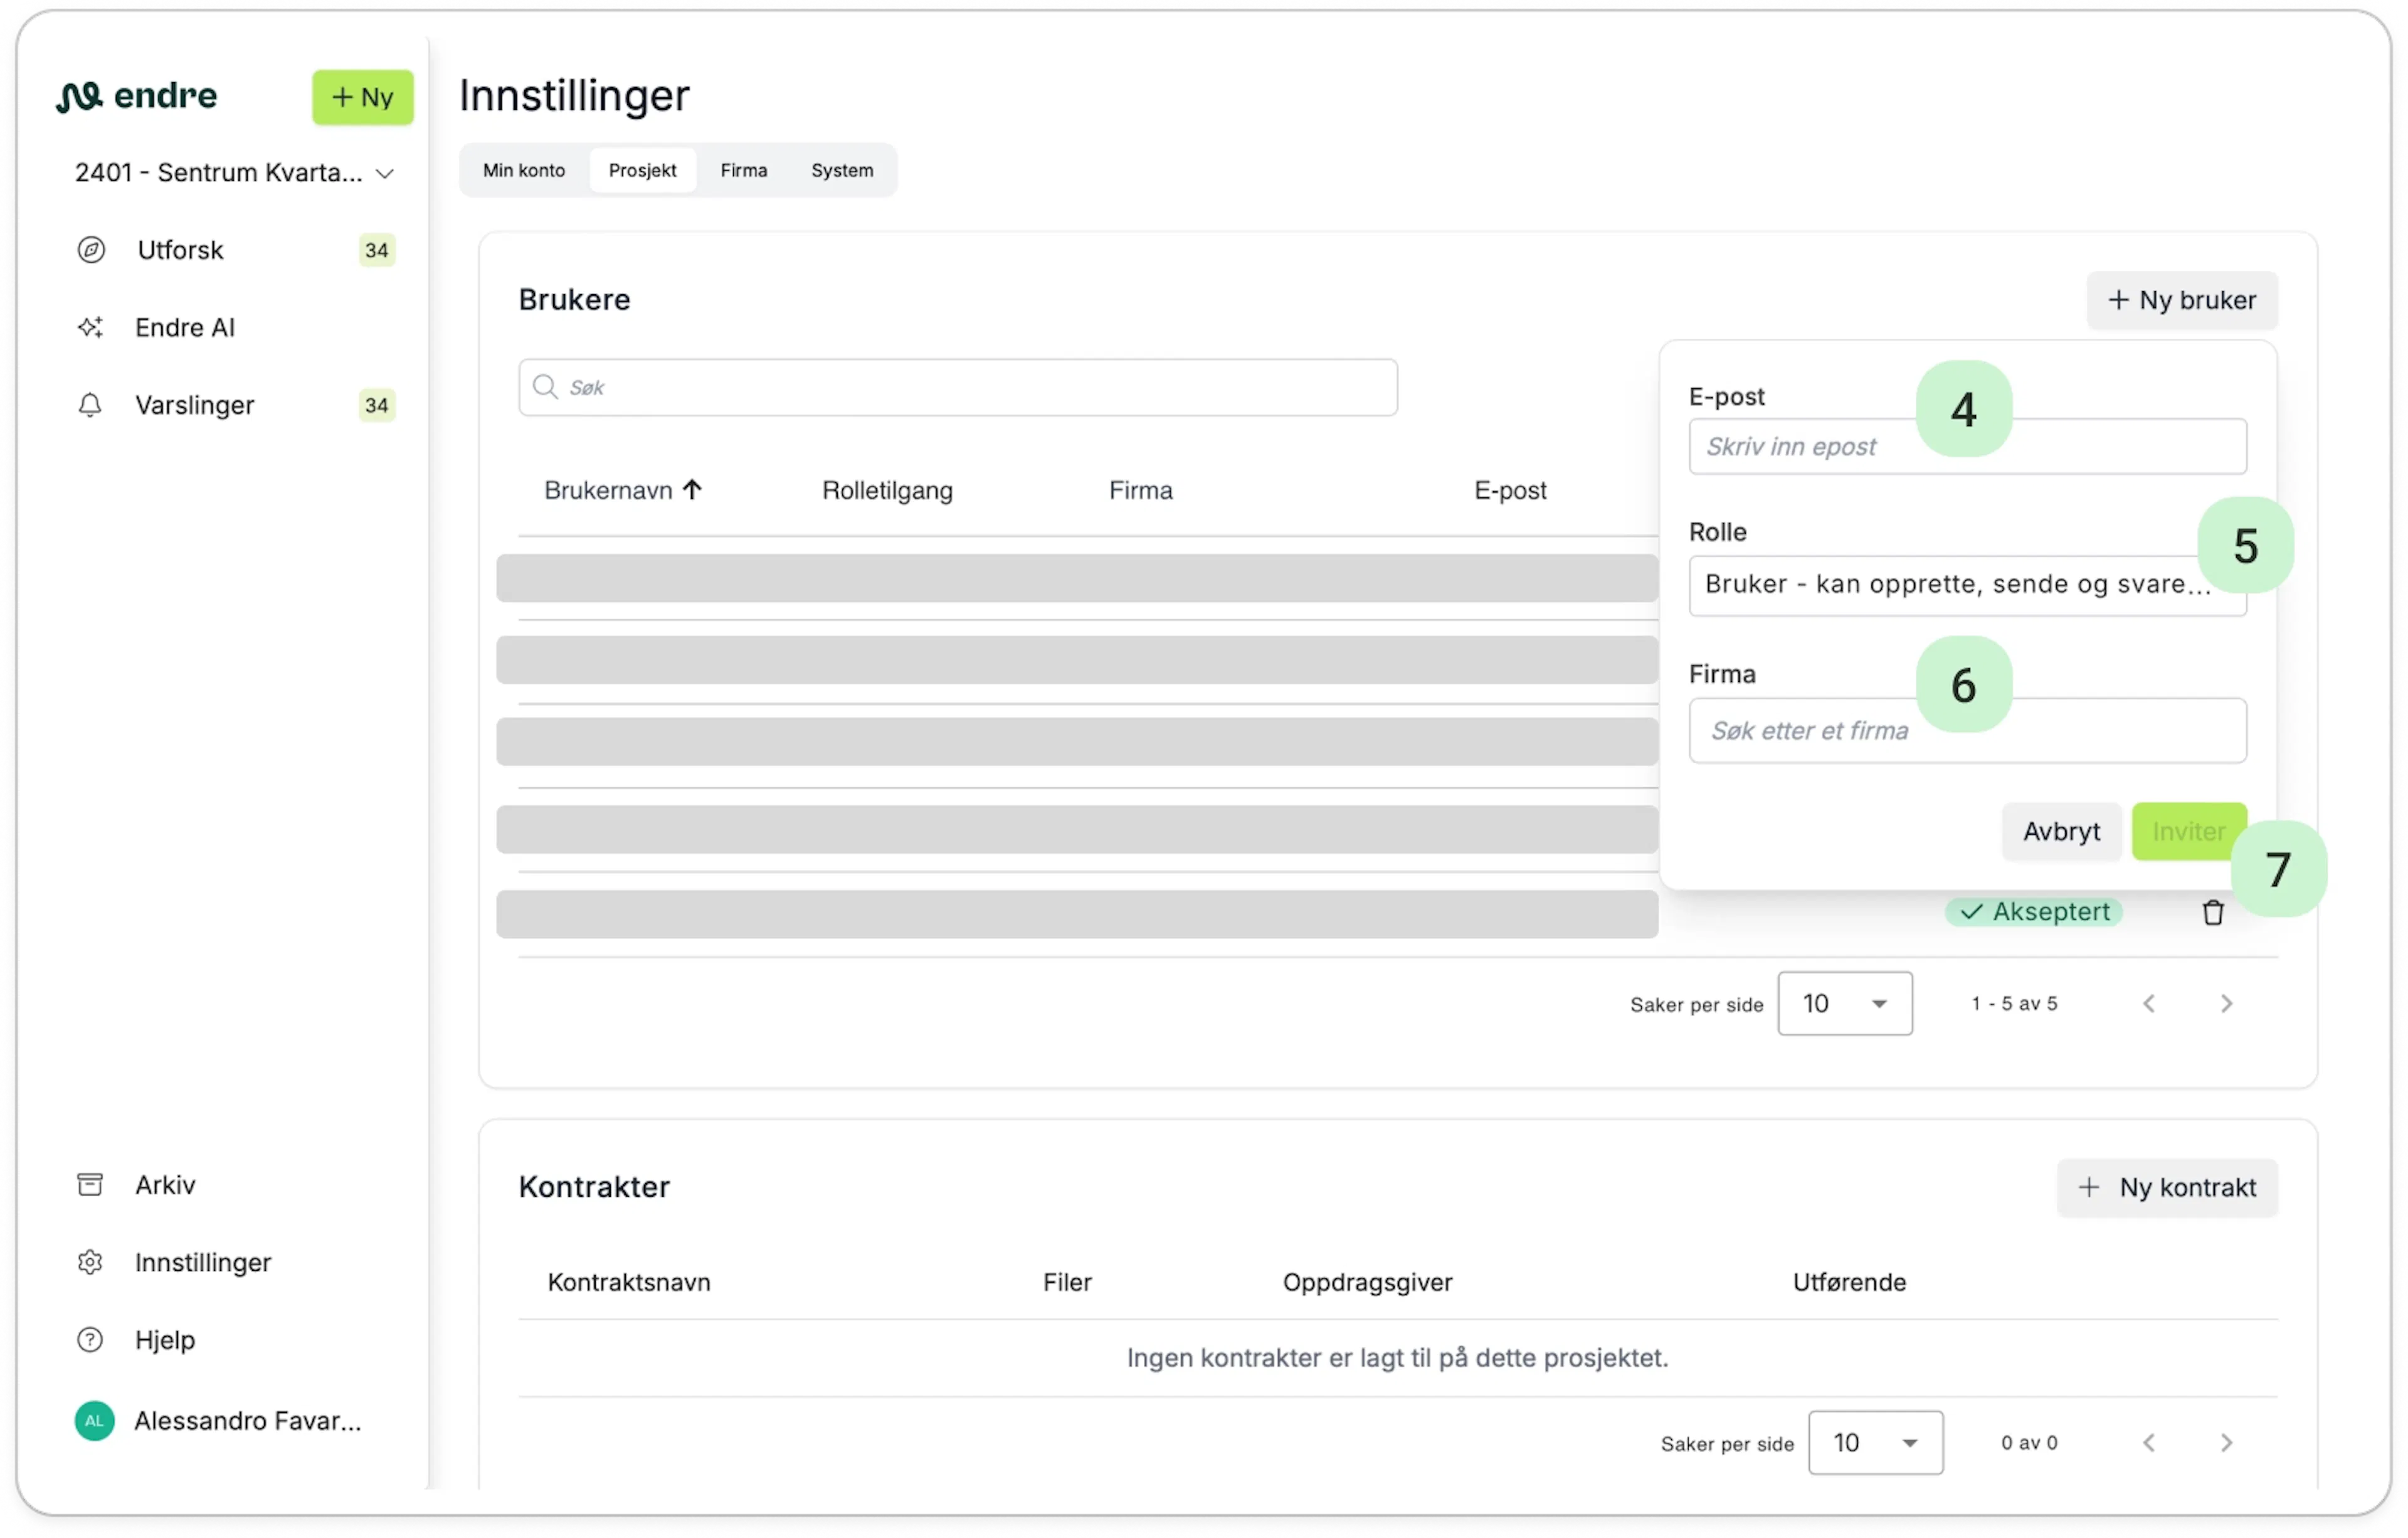Viewport: 2408px width, 1538px height.
Task: Click the Alessandro Favar avatar
Action: pos(95,1422)
